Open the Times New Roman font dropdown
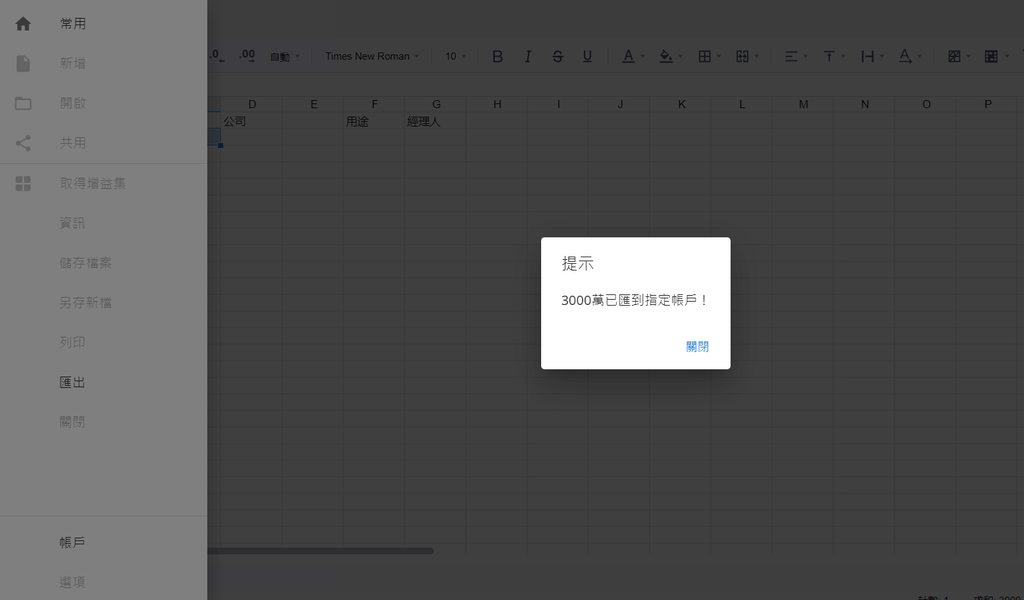Image resolution: width=1024 pixels, height=600 pixels. tap(370, 57)
